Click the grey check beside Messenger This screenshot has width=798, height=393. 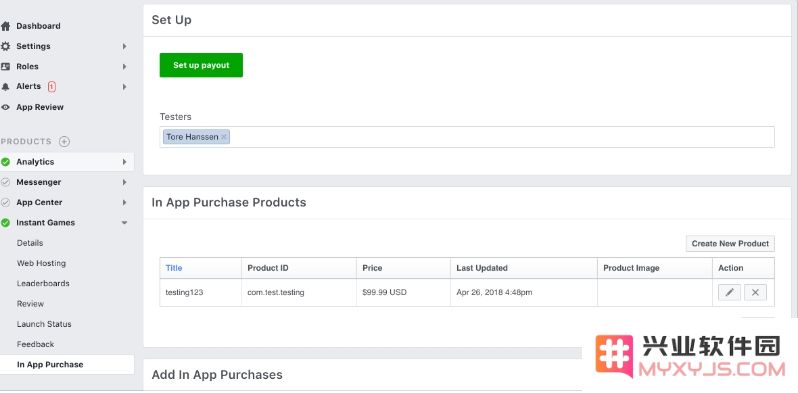5,182
